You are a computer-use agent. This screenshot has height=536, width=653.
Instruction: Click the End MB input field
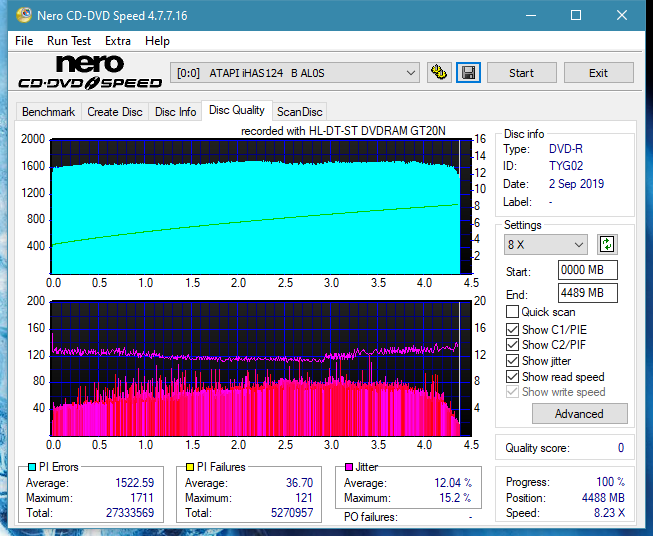tap(587, 293)
